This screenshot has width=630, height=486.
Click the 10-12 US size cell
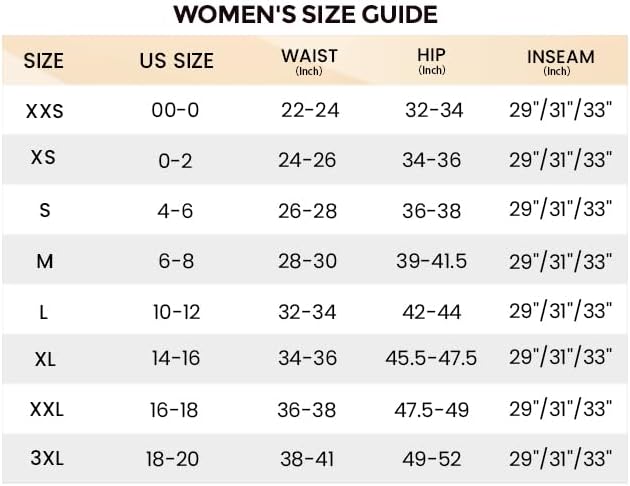(175, 312)
